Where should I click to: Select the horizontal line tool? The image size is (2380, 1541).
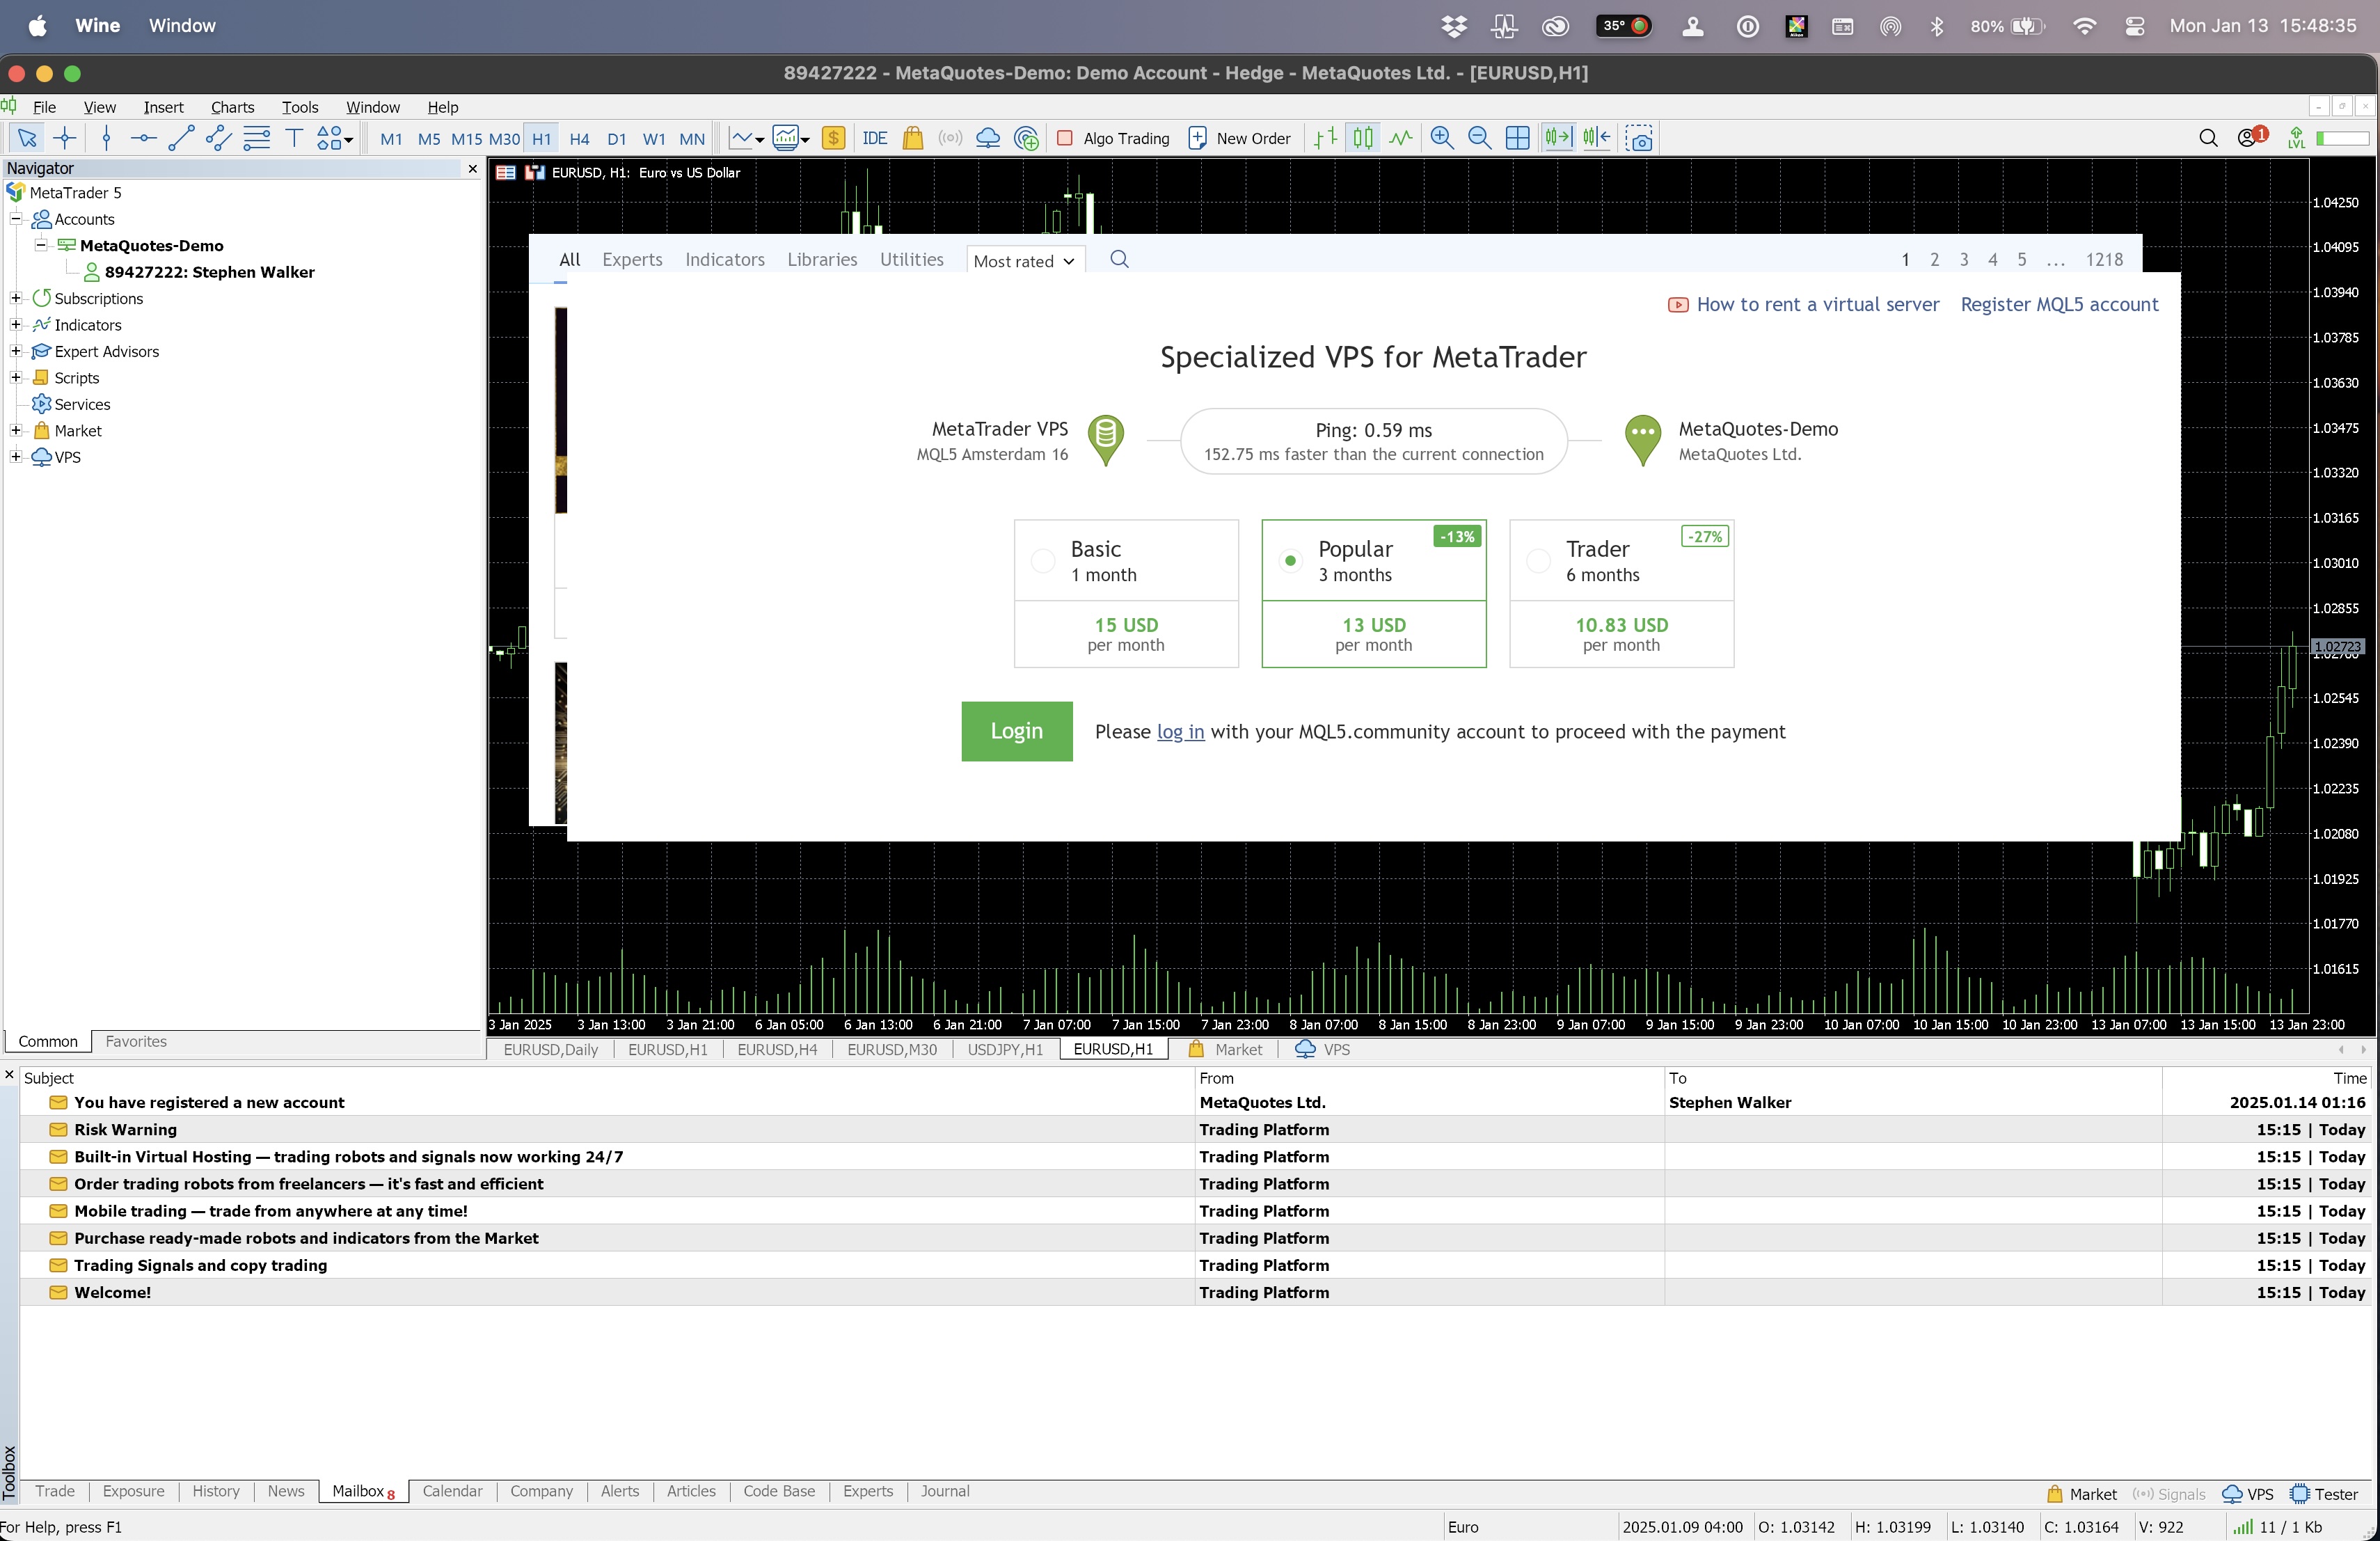pyautogui.click(x=143, y=138)
